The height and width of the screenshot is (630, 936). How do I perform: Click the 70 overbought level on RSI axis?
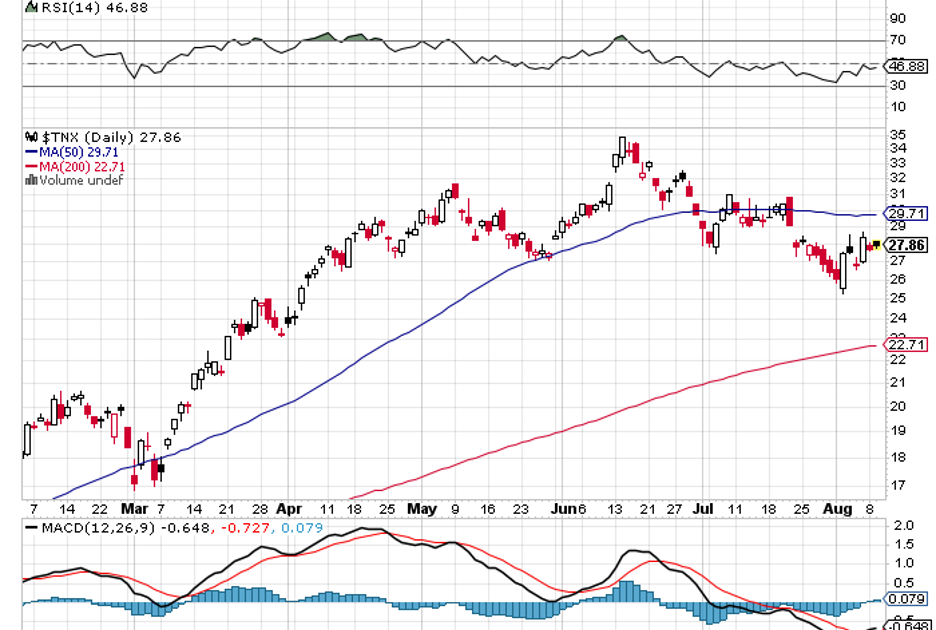coord(897,40)
